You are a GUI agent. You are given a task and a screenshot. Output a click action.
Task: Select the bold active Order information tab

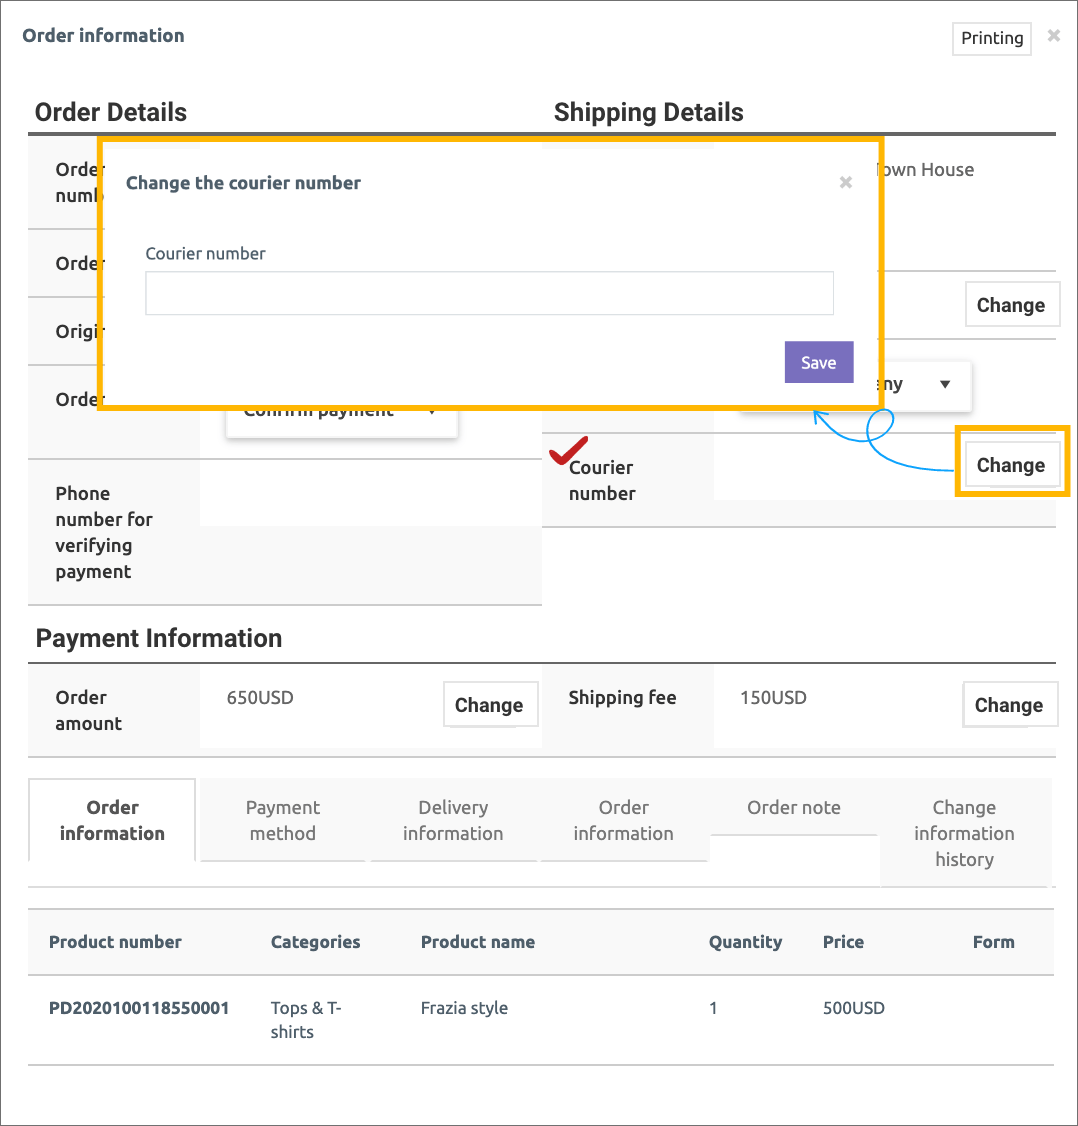(x=112, y=820)
